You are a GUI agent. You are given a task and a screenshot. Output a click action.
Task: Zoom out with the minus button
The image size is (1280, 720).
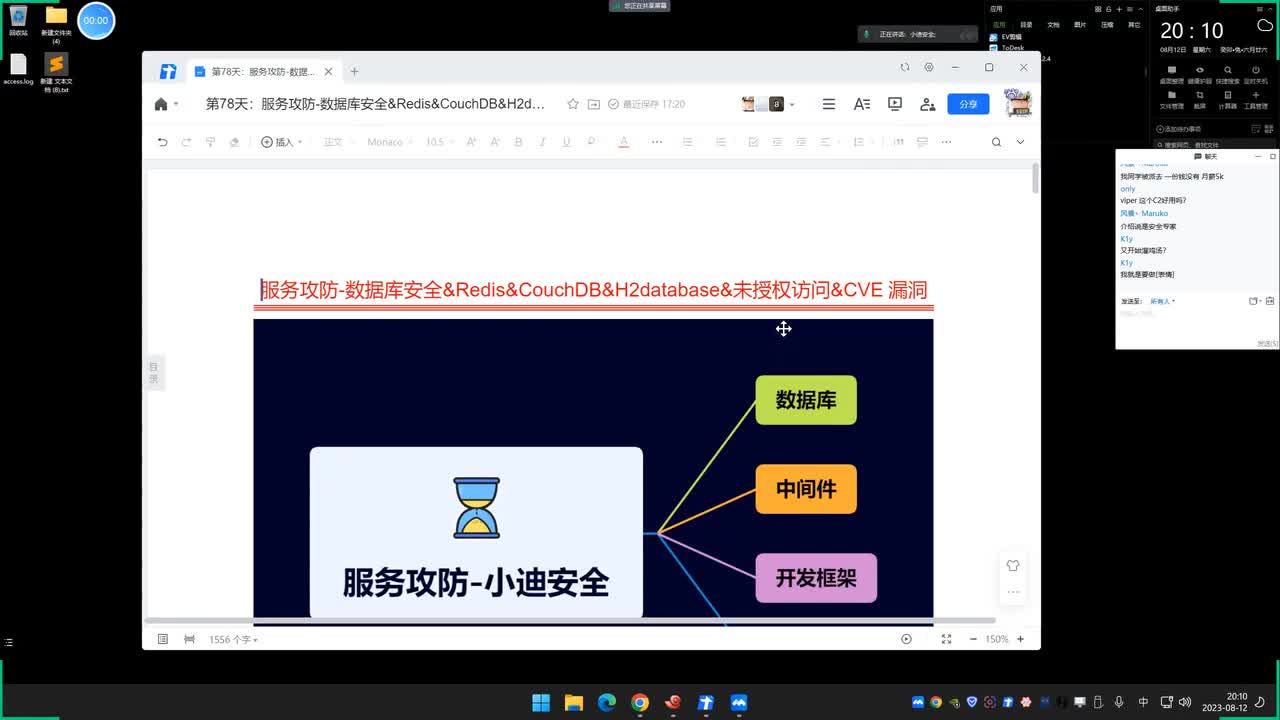point(972,639)
